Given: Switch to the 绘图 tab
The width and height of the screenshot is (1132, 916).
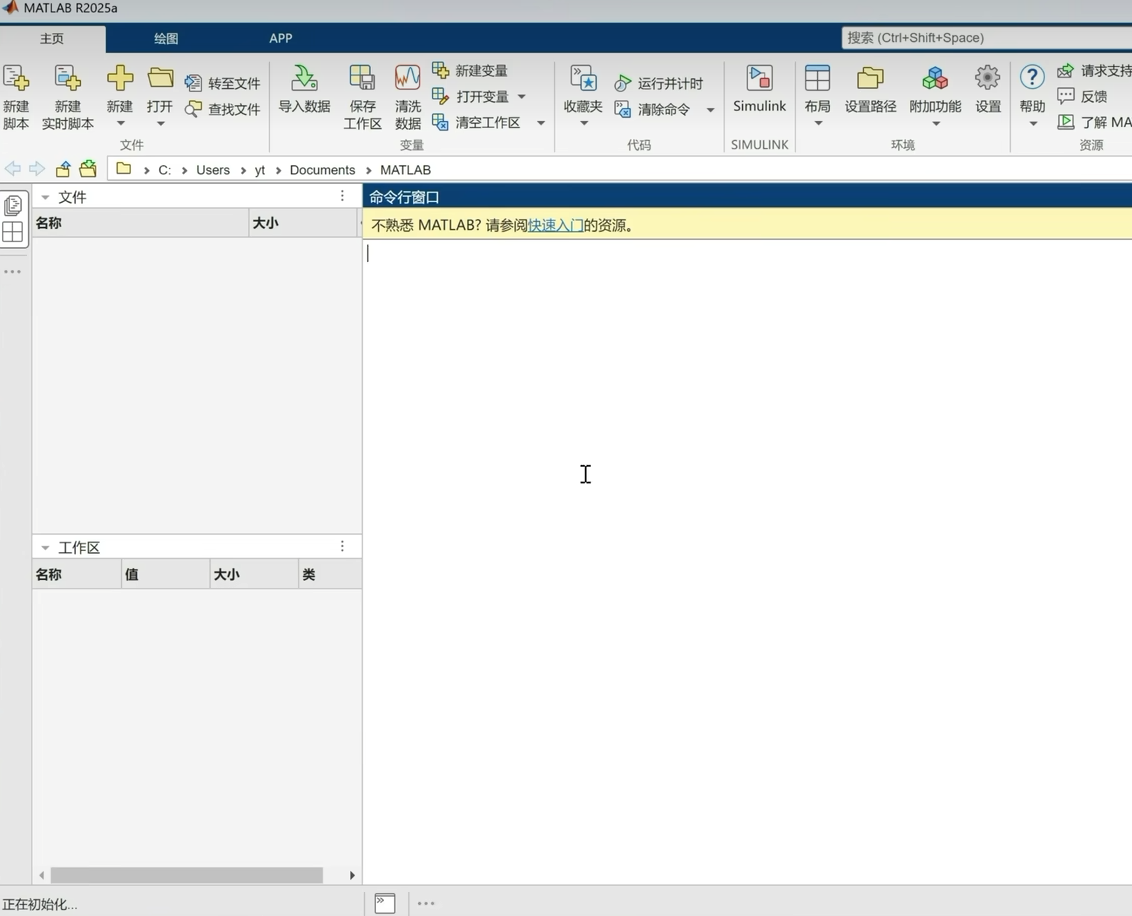Looking at the screenshot, I should [x=166, y=39].
